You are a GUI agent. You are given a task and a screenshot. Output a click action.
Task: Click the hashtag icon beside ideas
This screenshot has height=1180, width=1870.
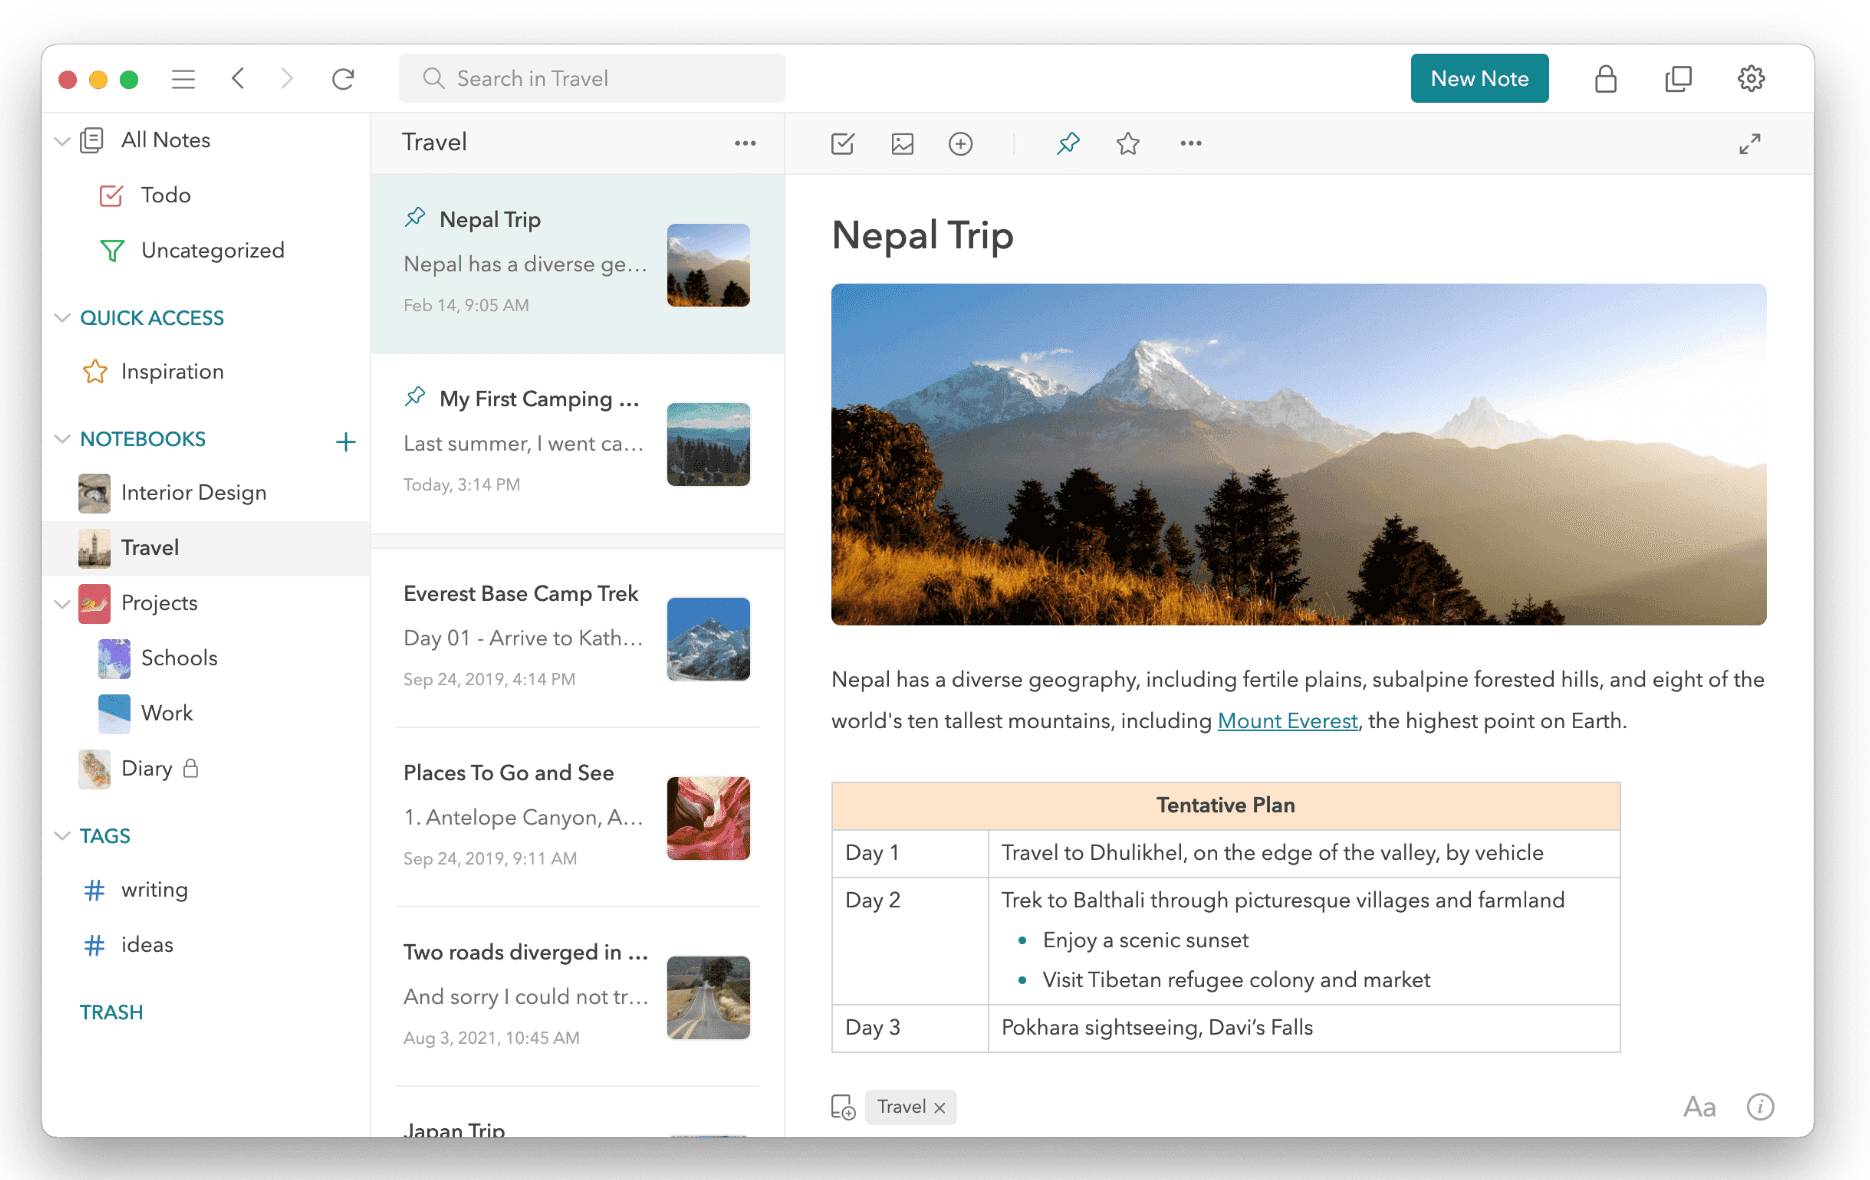(94, 945)
